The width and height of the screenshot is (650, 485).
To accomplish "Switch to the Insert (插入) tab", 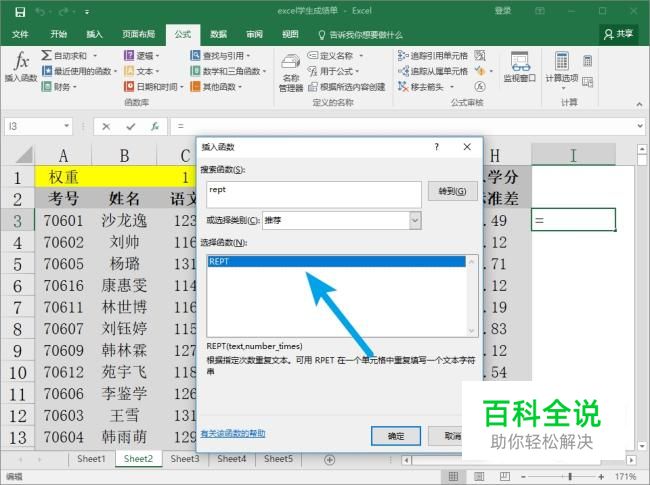I will (x=94, y=34).
